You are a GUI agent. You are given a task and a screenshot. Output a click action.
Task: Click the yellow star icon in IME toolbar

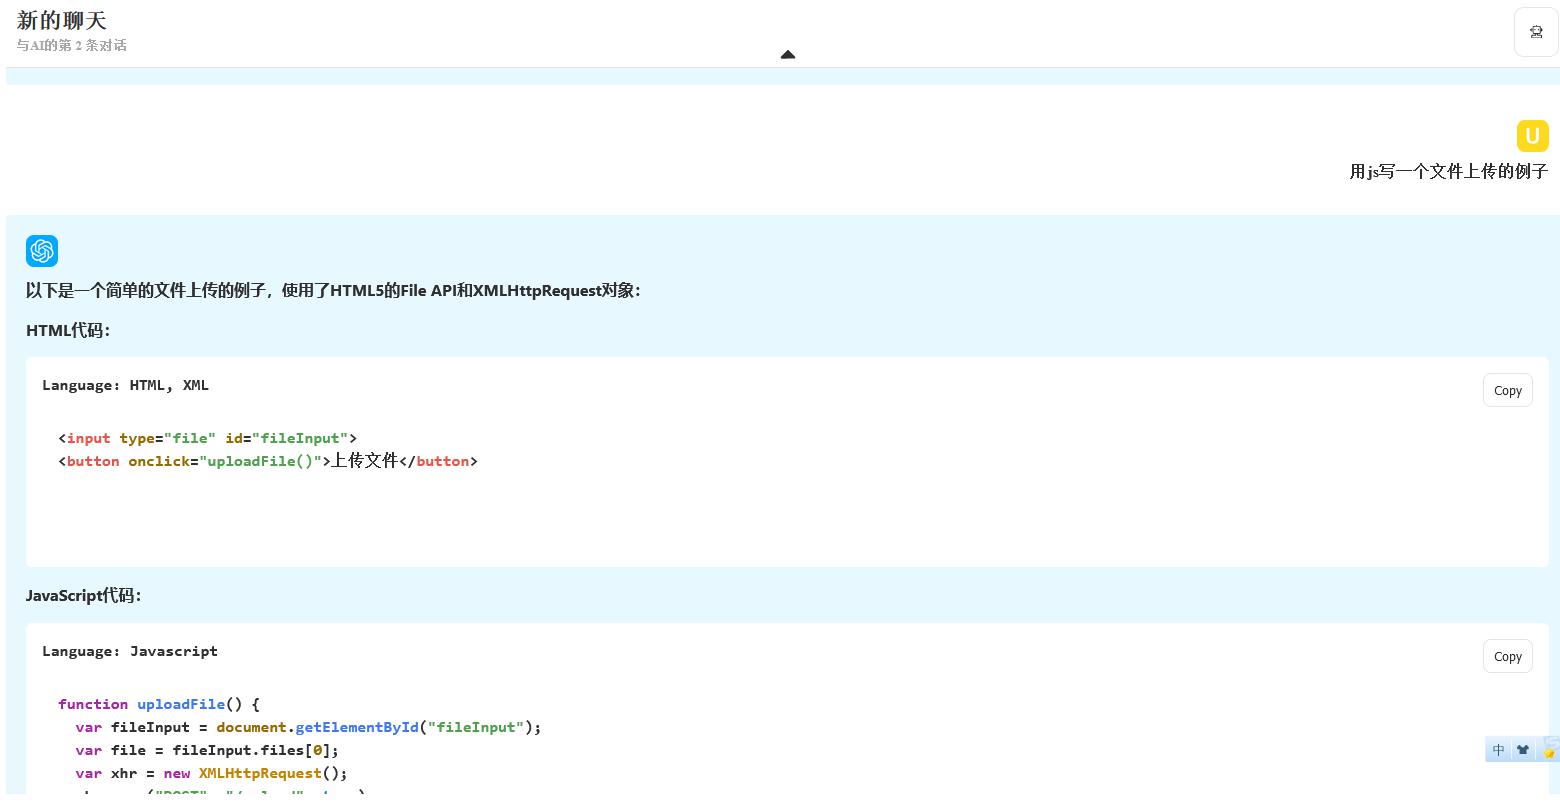[1549, 751]
